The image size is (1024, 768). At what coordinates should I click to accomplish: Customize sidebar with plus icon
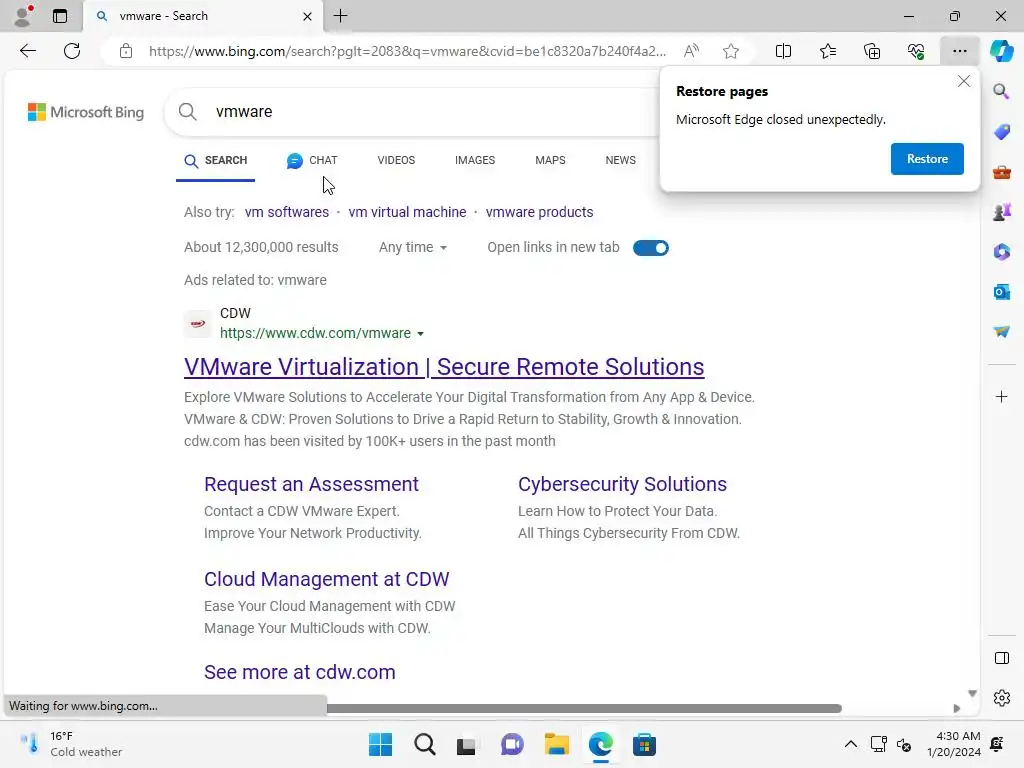[1001, 396]
